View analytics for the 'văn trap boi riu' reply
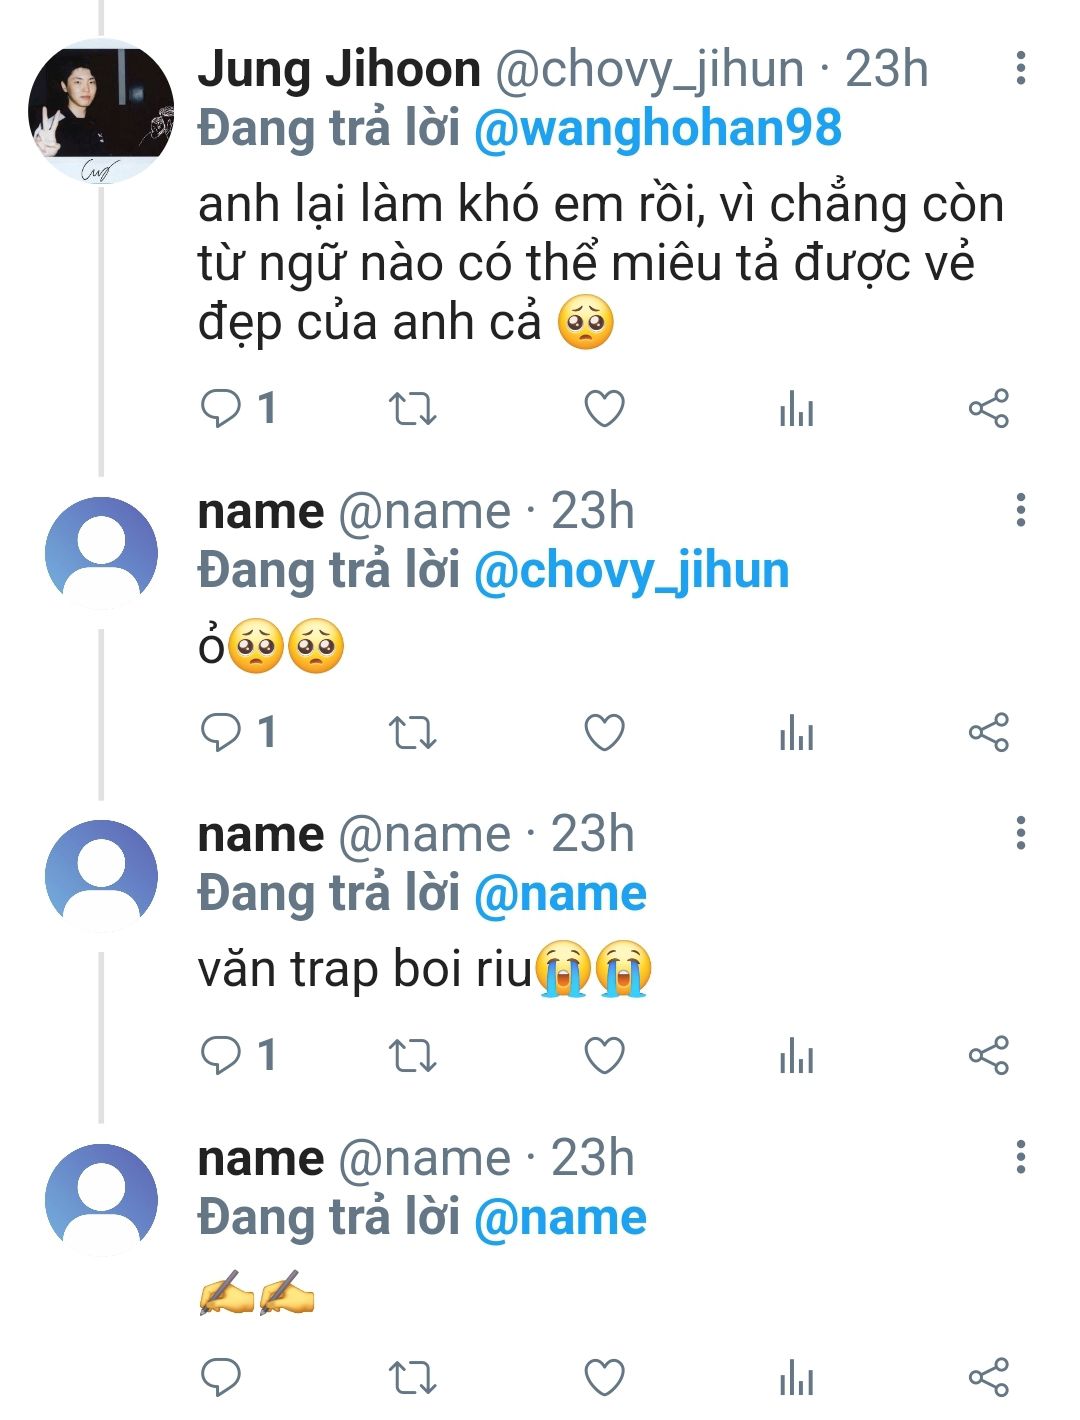 (x=797, y=1056)
